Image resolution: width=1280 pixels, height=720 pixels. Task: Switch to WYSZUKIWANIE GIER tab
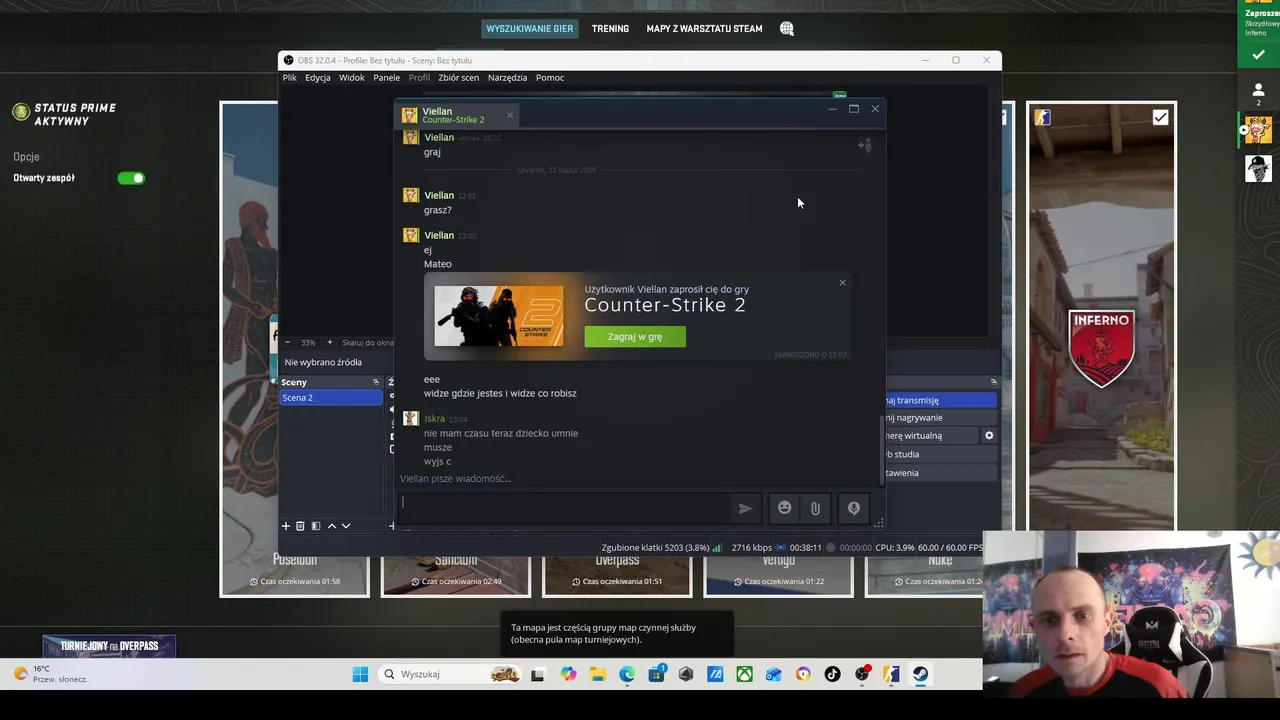tap(530, 29)
